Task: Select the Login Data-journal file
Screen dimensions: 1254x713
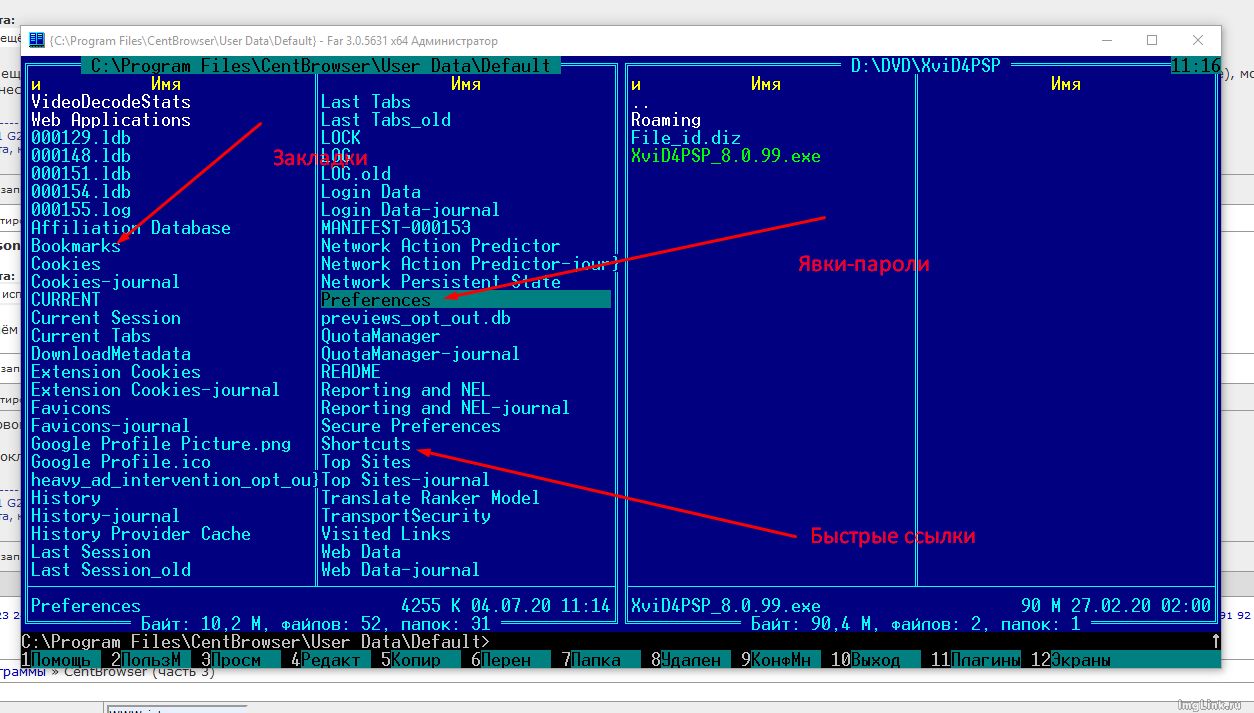Action: coord(411,210)
